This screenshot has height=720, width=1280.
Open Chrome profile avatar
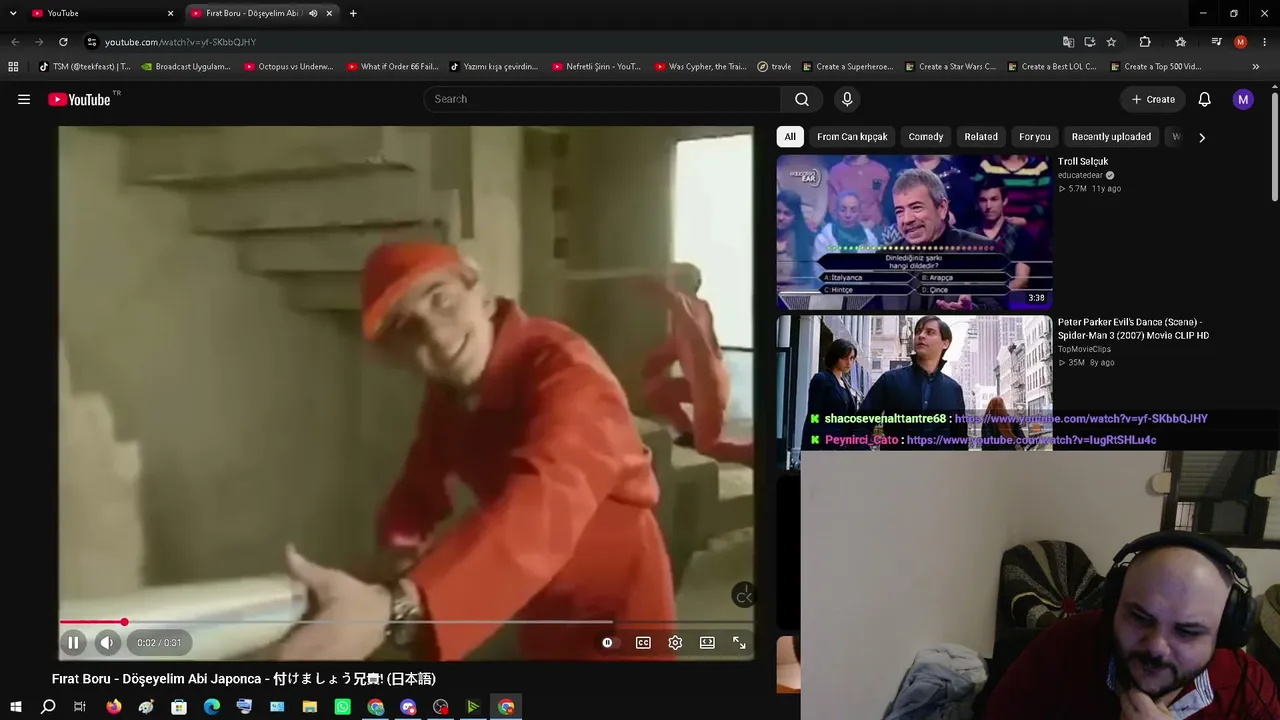[1241, 42]
